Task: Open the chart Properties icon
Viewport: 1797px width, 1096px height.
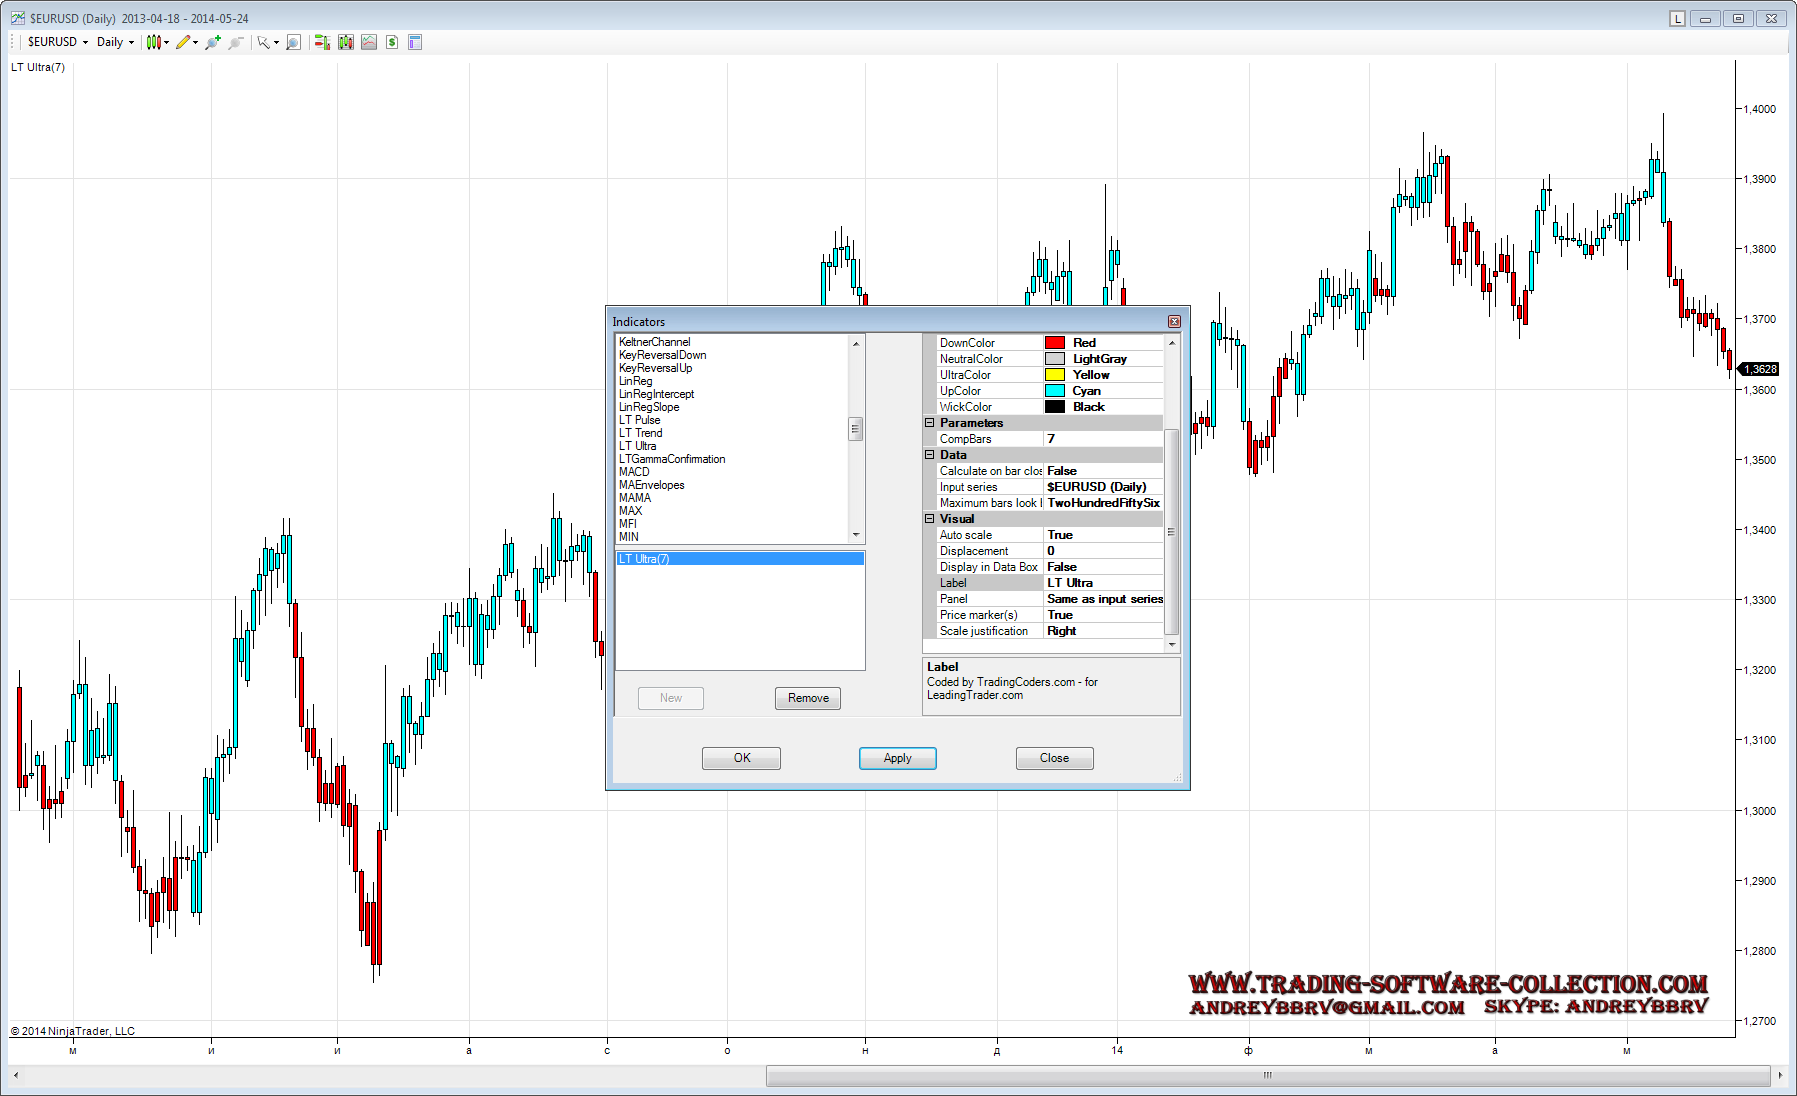Action: [415, 42]
